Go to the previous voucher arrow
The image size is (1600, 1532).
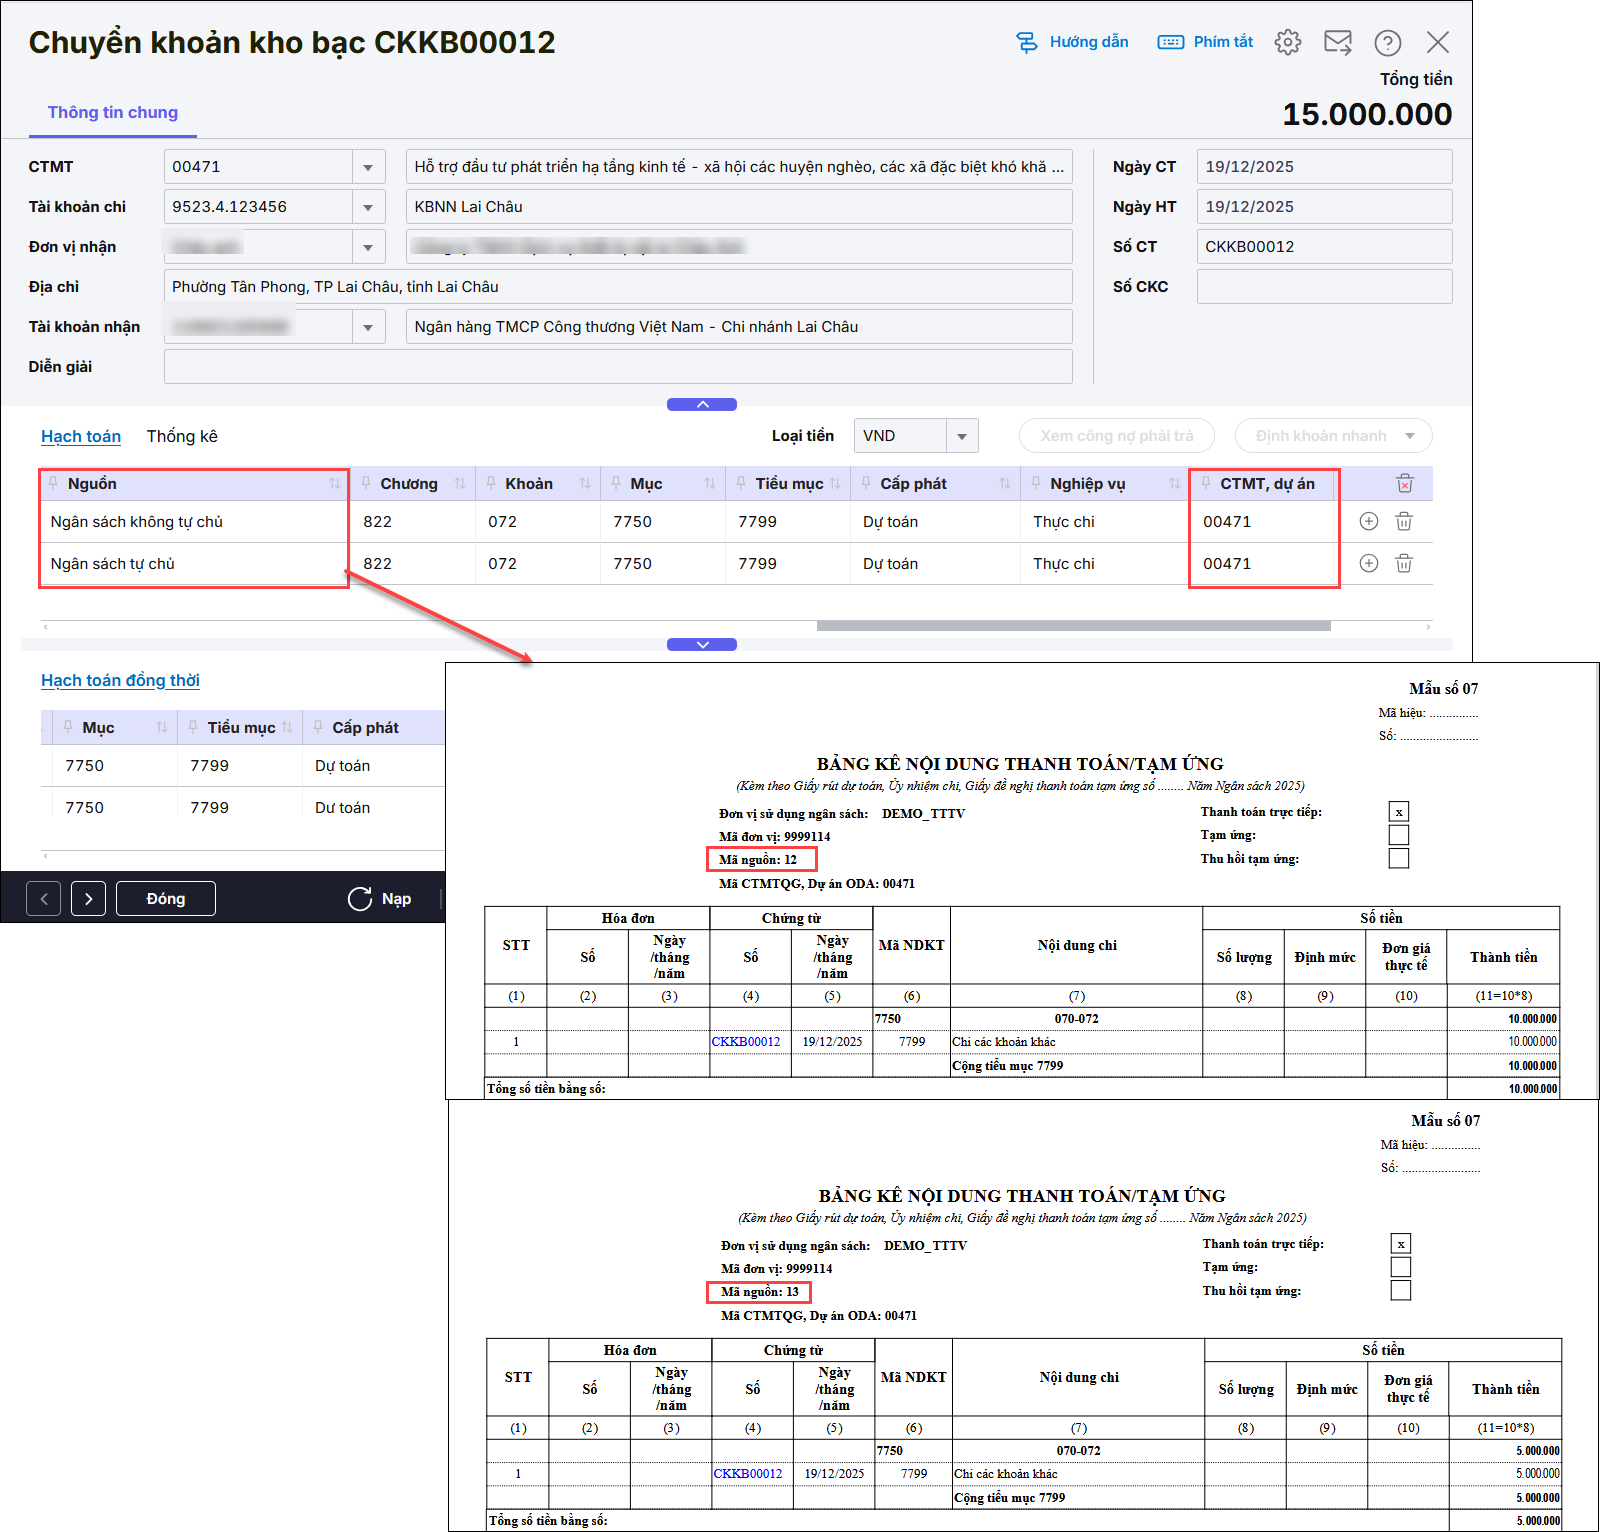tap(44, 899)
